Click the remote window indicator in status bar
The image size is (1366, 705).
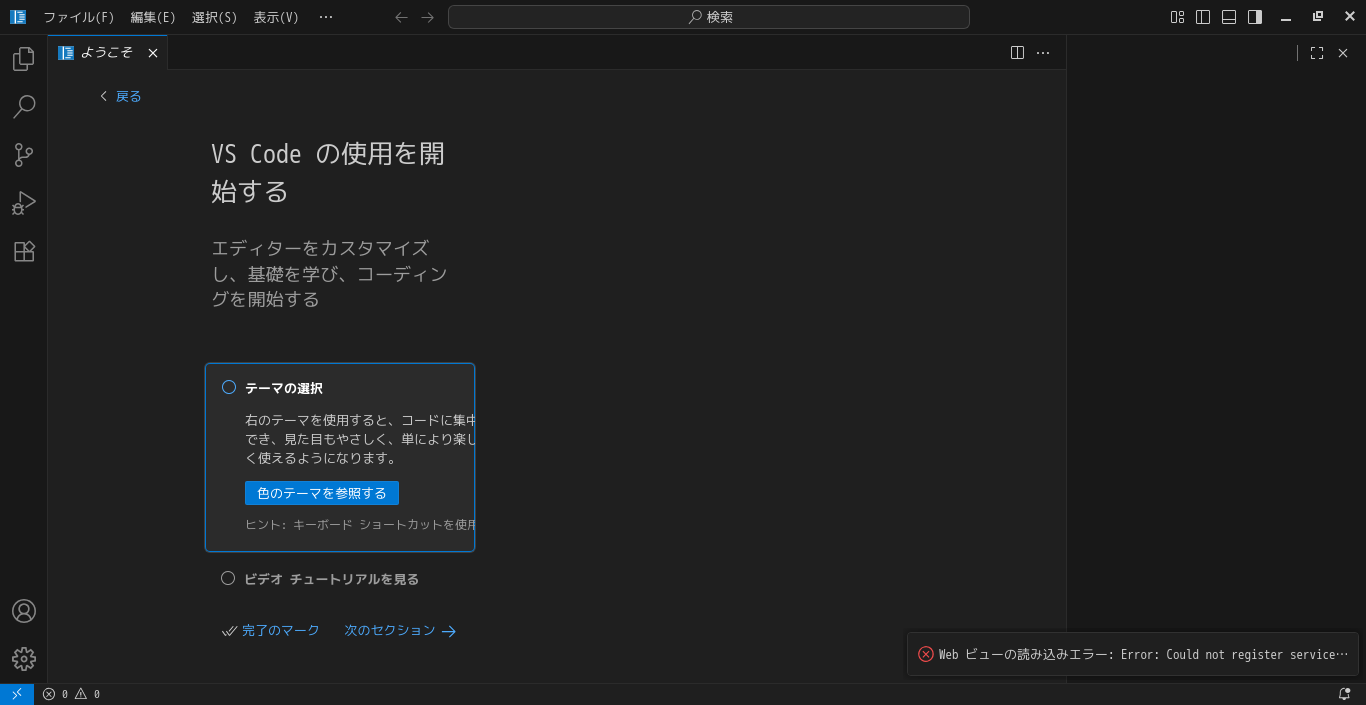click(x=17, y=694)
